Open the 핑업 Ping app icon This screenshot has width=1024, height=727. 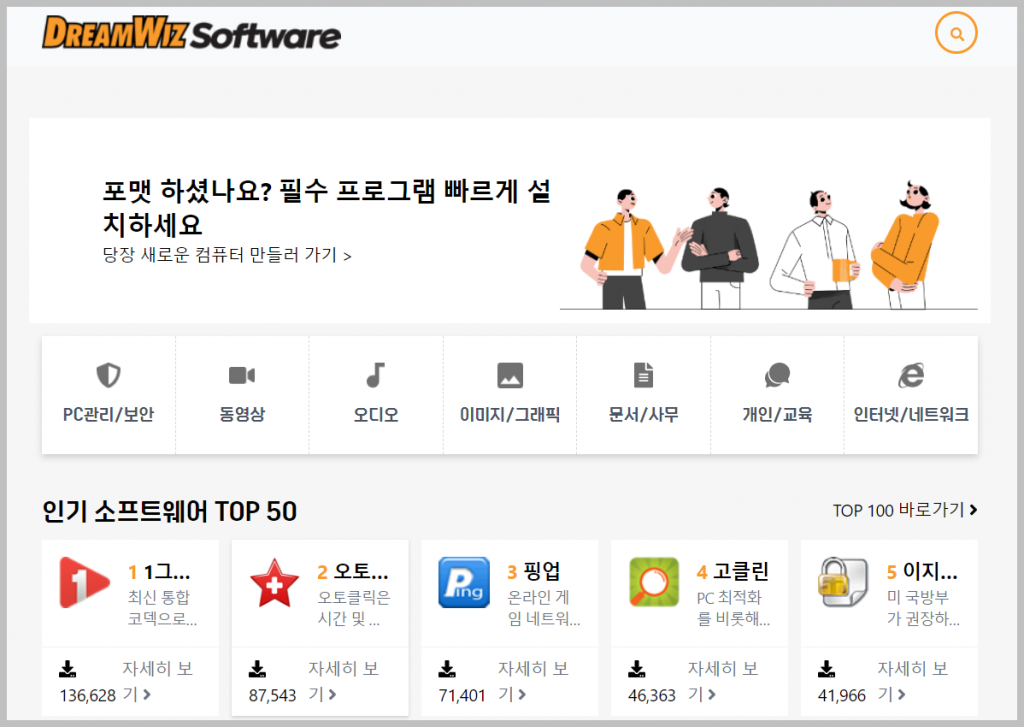coord(464,583)
